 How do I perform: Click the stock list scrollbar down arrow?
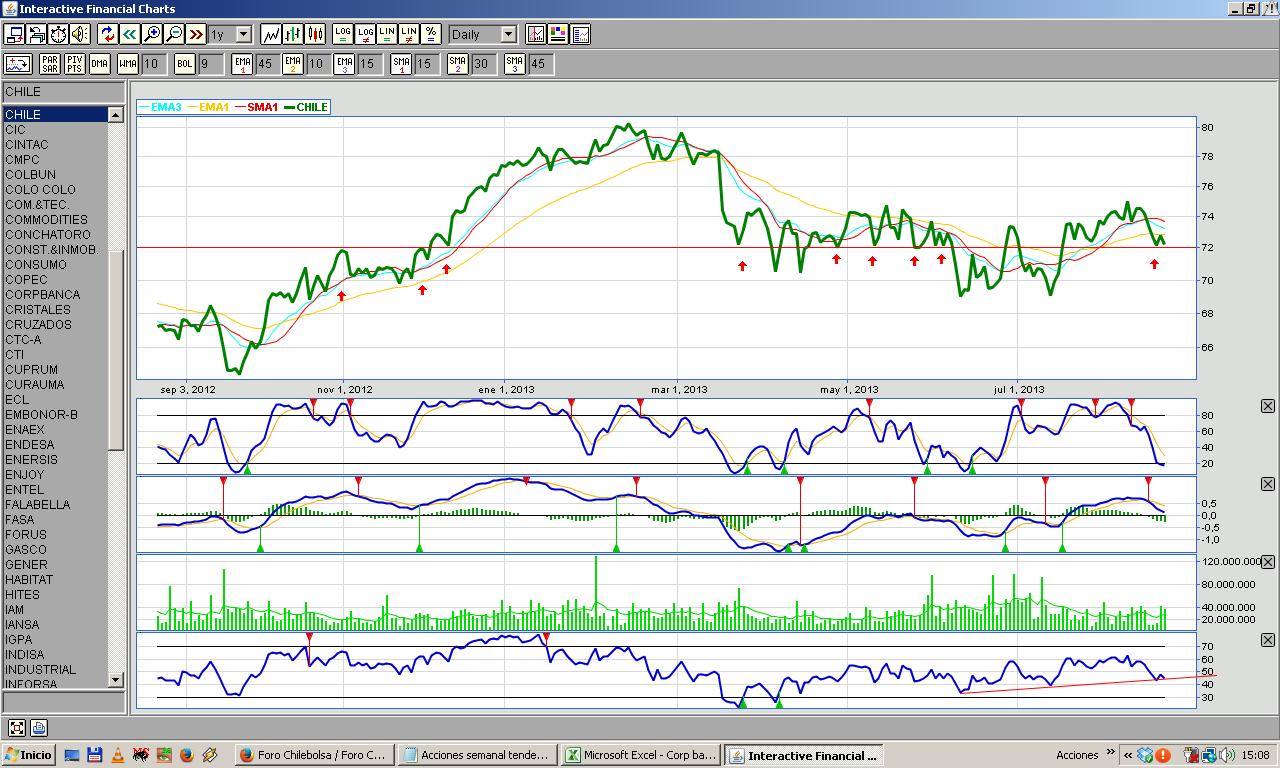(x=116, y=680)
